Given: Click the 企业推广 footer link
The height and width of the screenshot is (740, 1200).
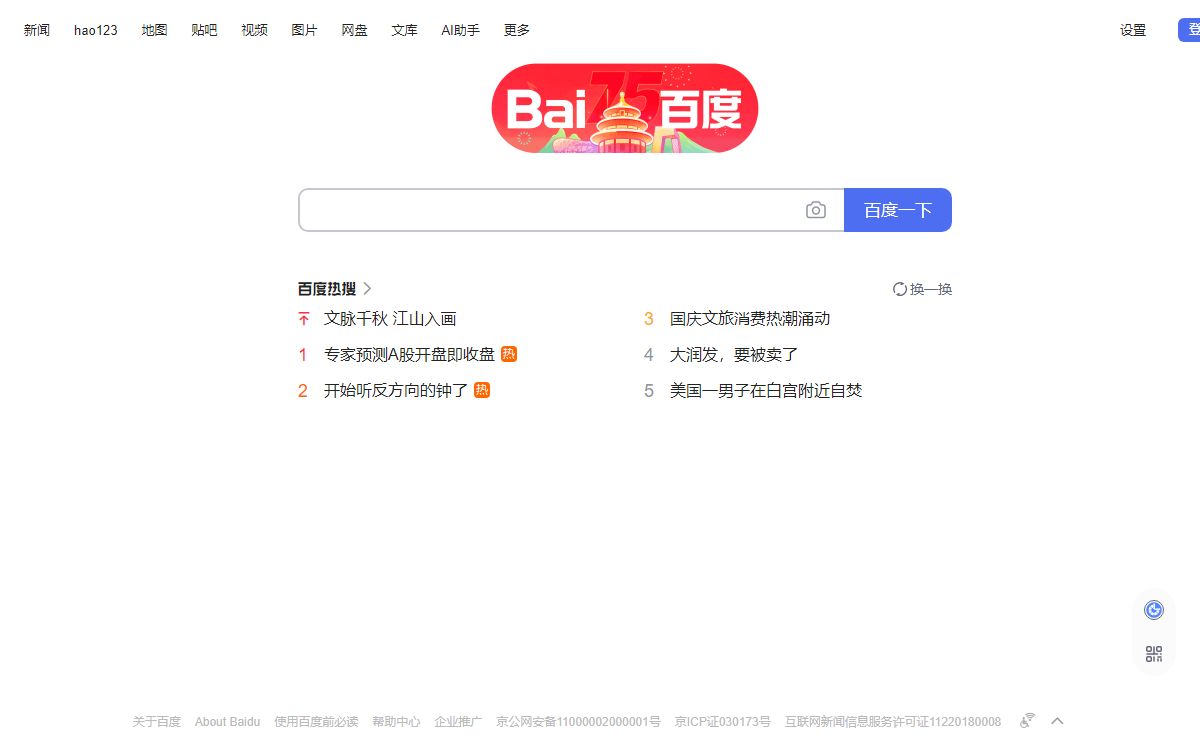Looking at the screenshot, I should point(458,721).
